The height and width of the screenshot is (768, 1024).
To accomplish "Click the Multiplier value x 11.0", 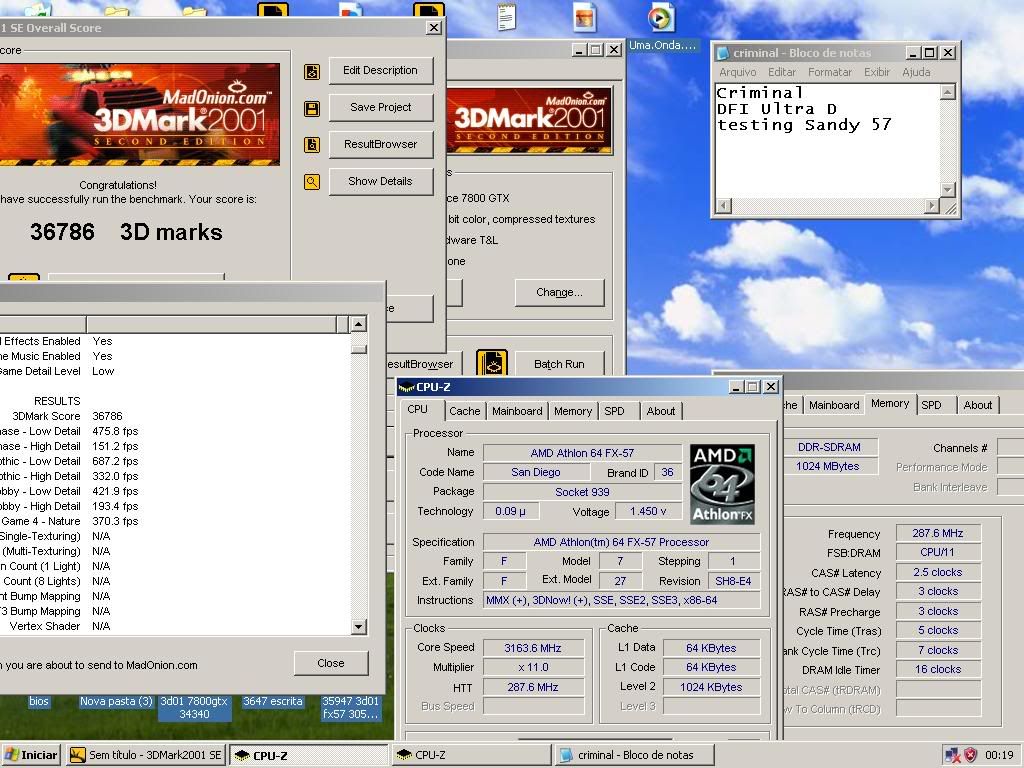I will [x=533, y=667].
